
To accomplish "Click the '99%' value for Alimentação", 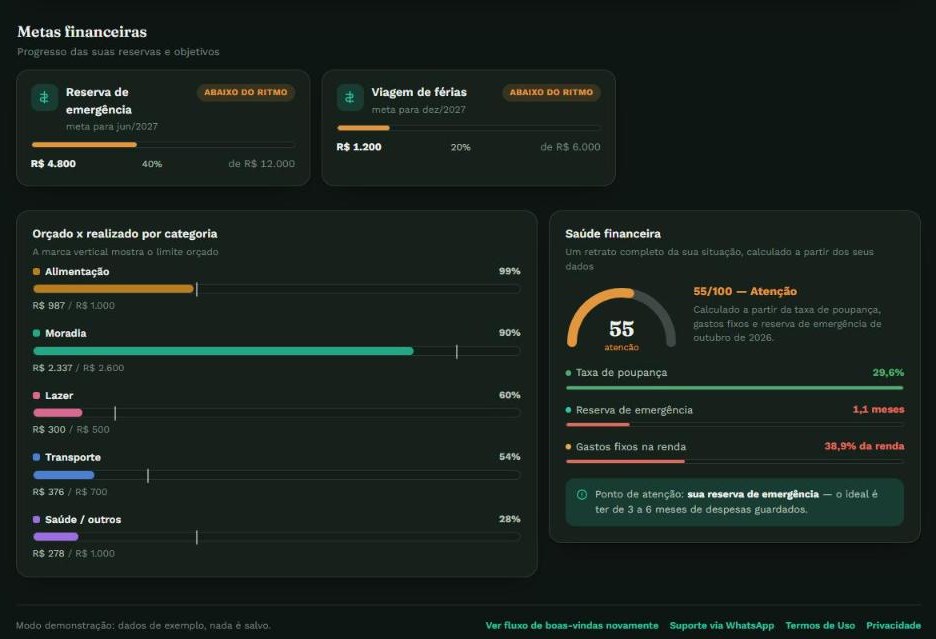I will coord(510,271).
